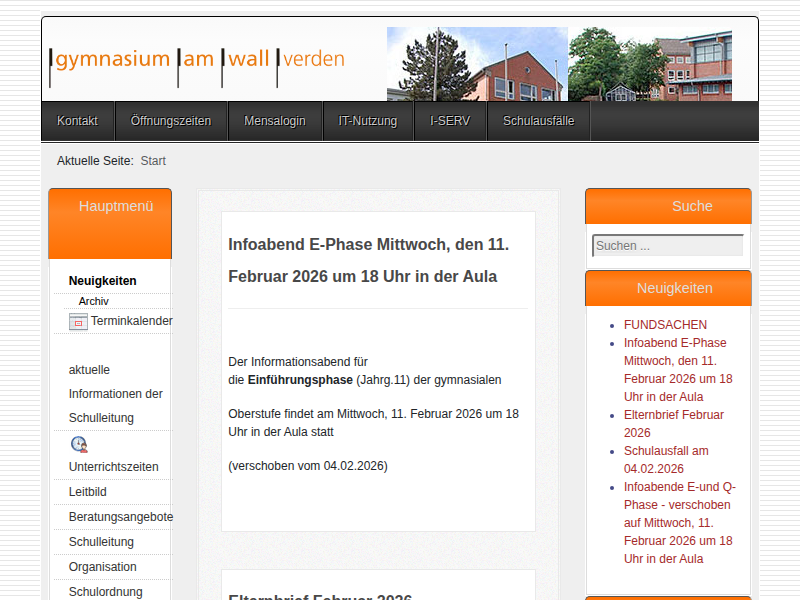This screenshot has width=800, height=600.
Task: Open the Leitbild page from the sidebar
Action: pos(88,492)
